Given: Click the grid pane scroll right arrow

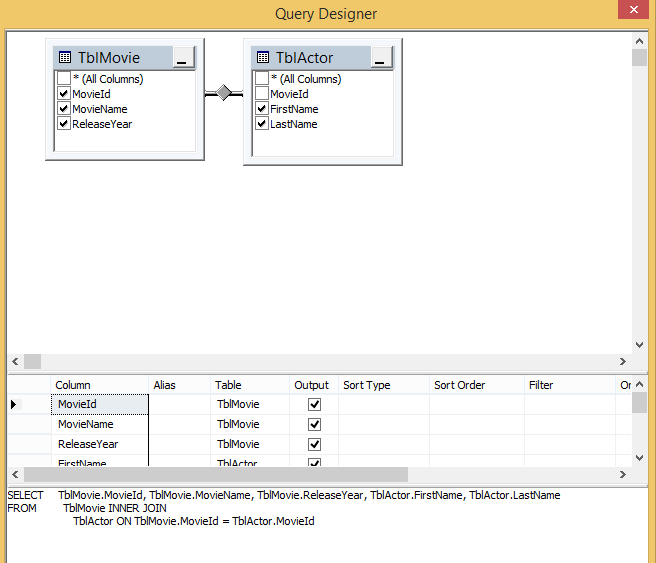Looking at the screenshot, I should coord(623,474).
